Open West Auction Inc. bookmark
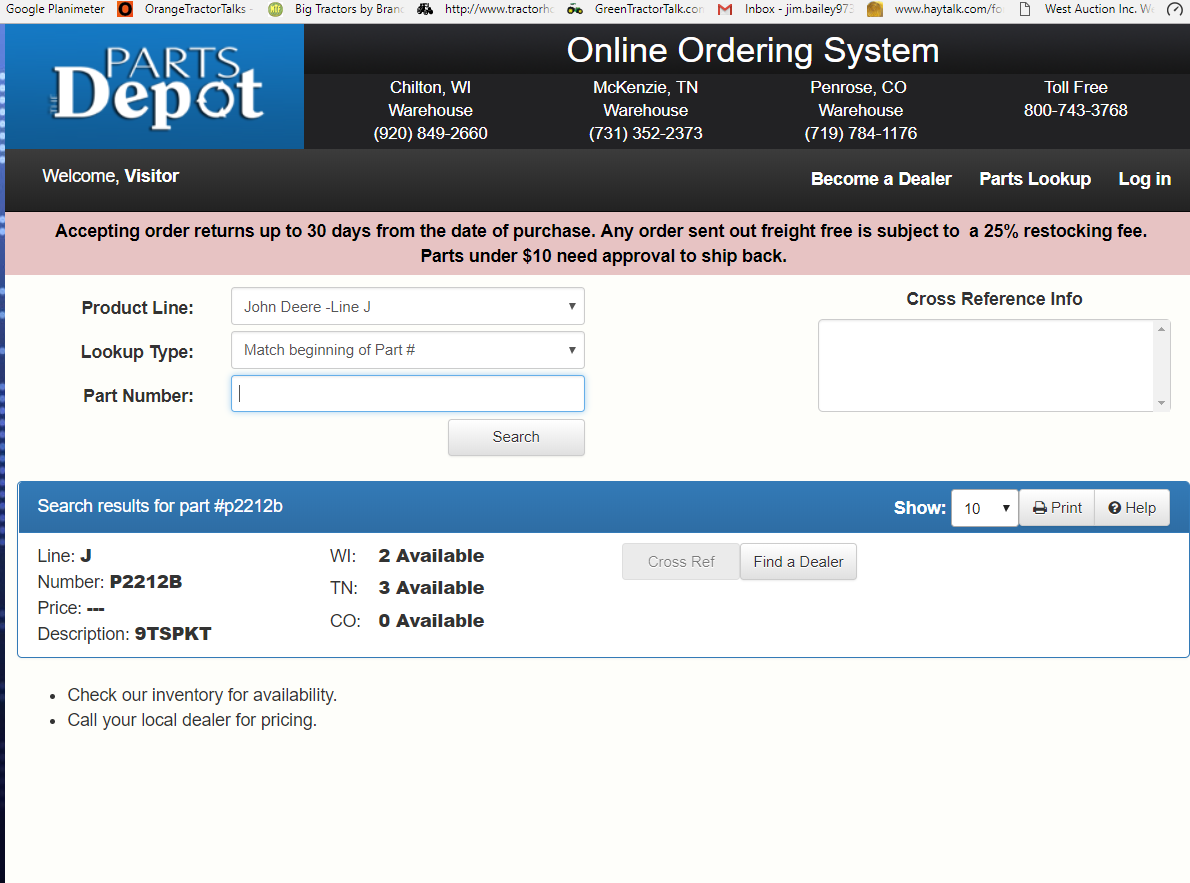Screen dimensions: 1190x883 pyautogui.click(x=1087, y=9)
